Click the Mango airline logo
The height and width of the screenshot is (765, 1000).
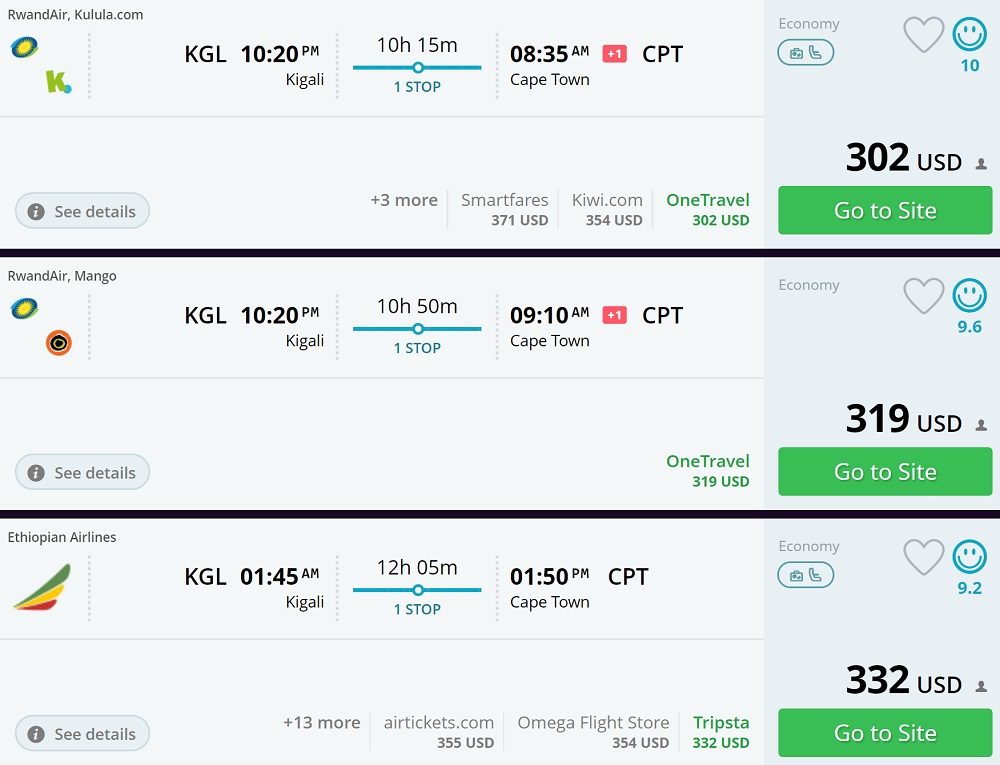[59, 343]
